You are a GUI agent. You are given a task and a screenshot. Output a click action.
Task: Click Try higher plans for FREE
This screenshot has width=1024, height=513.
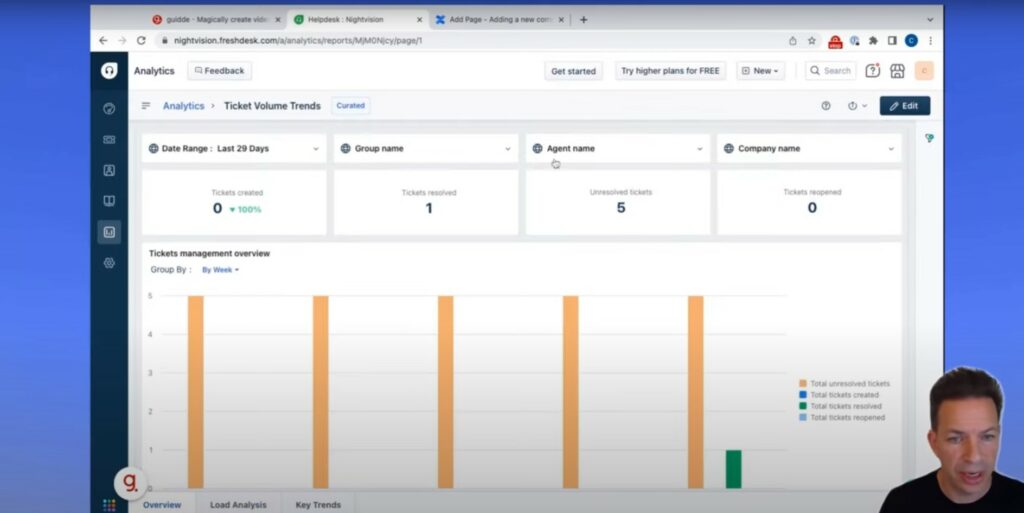[670, 70]
